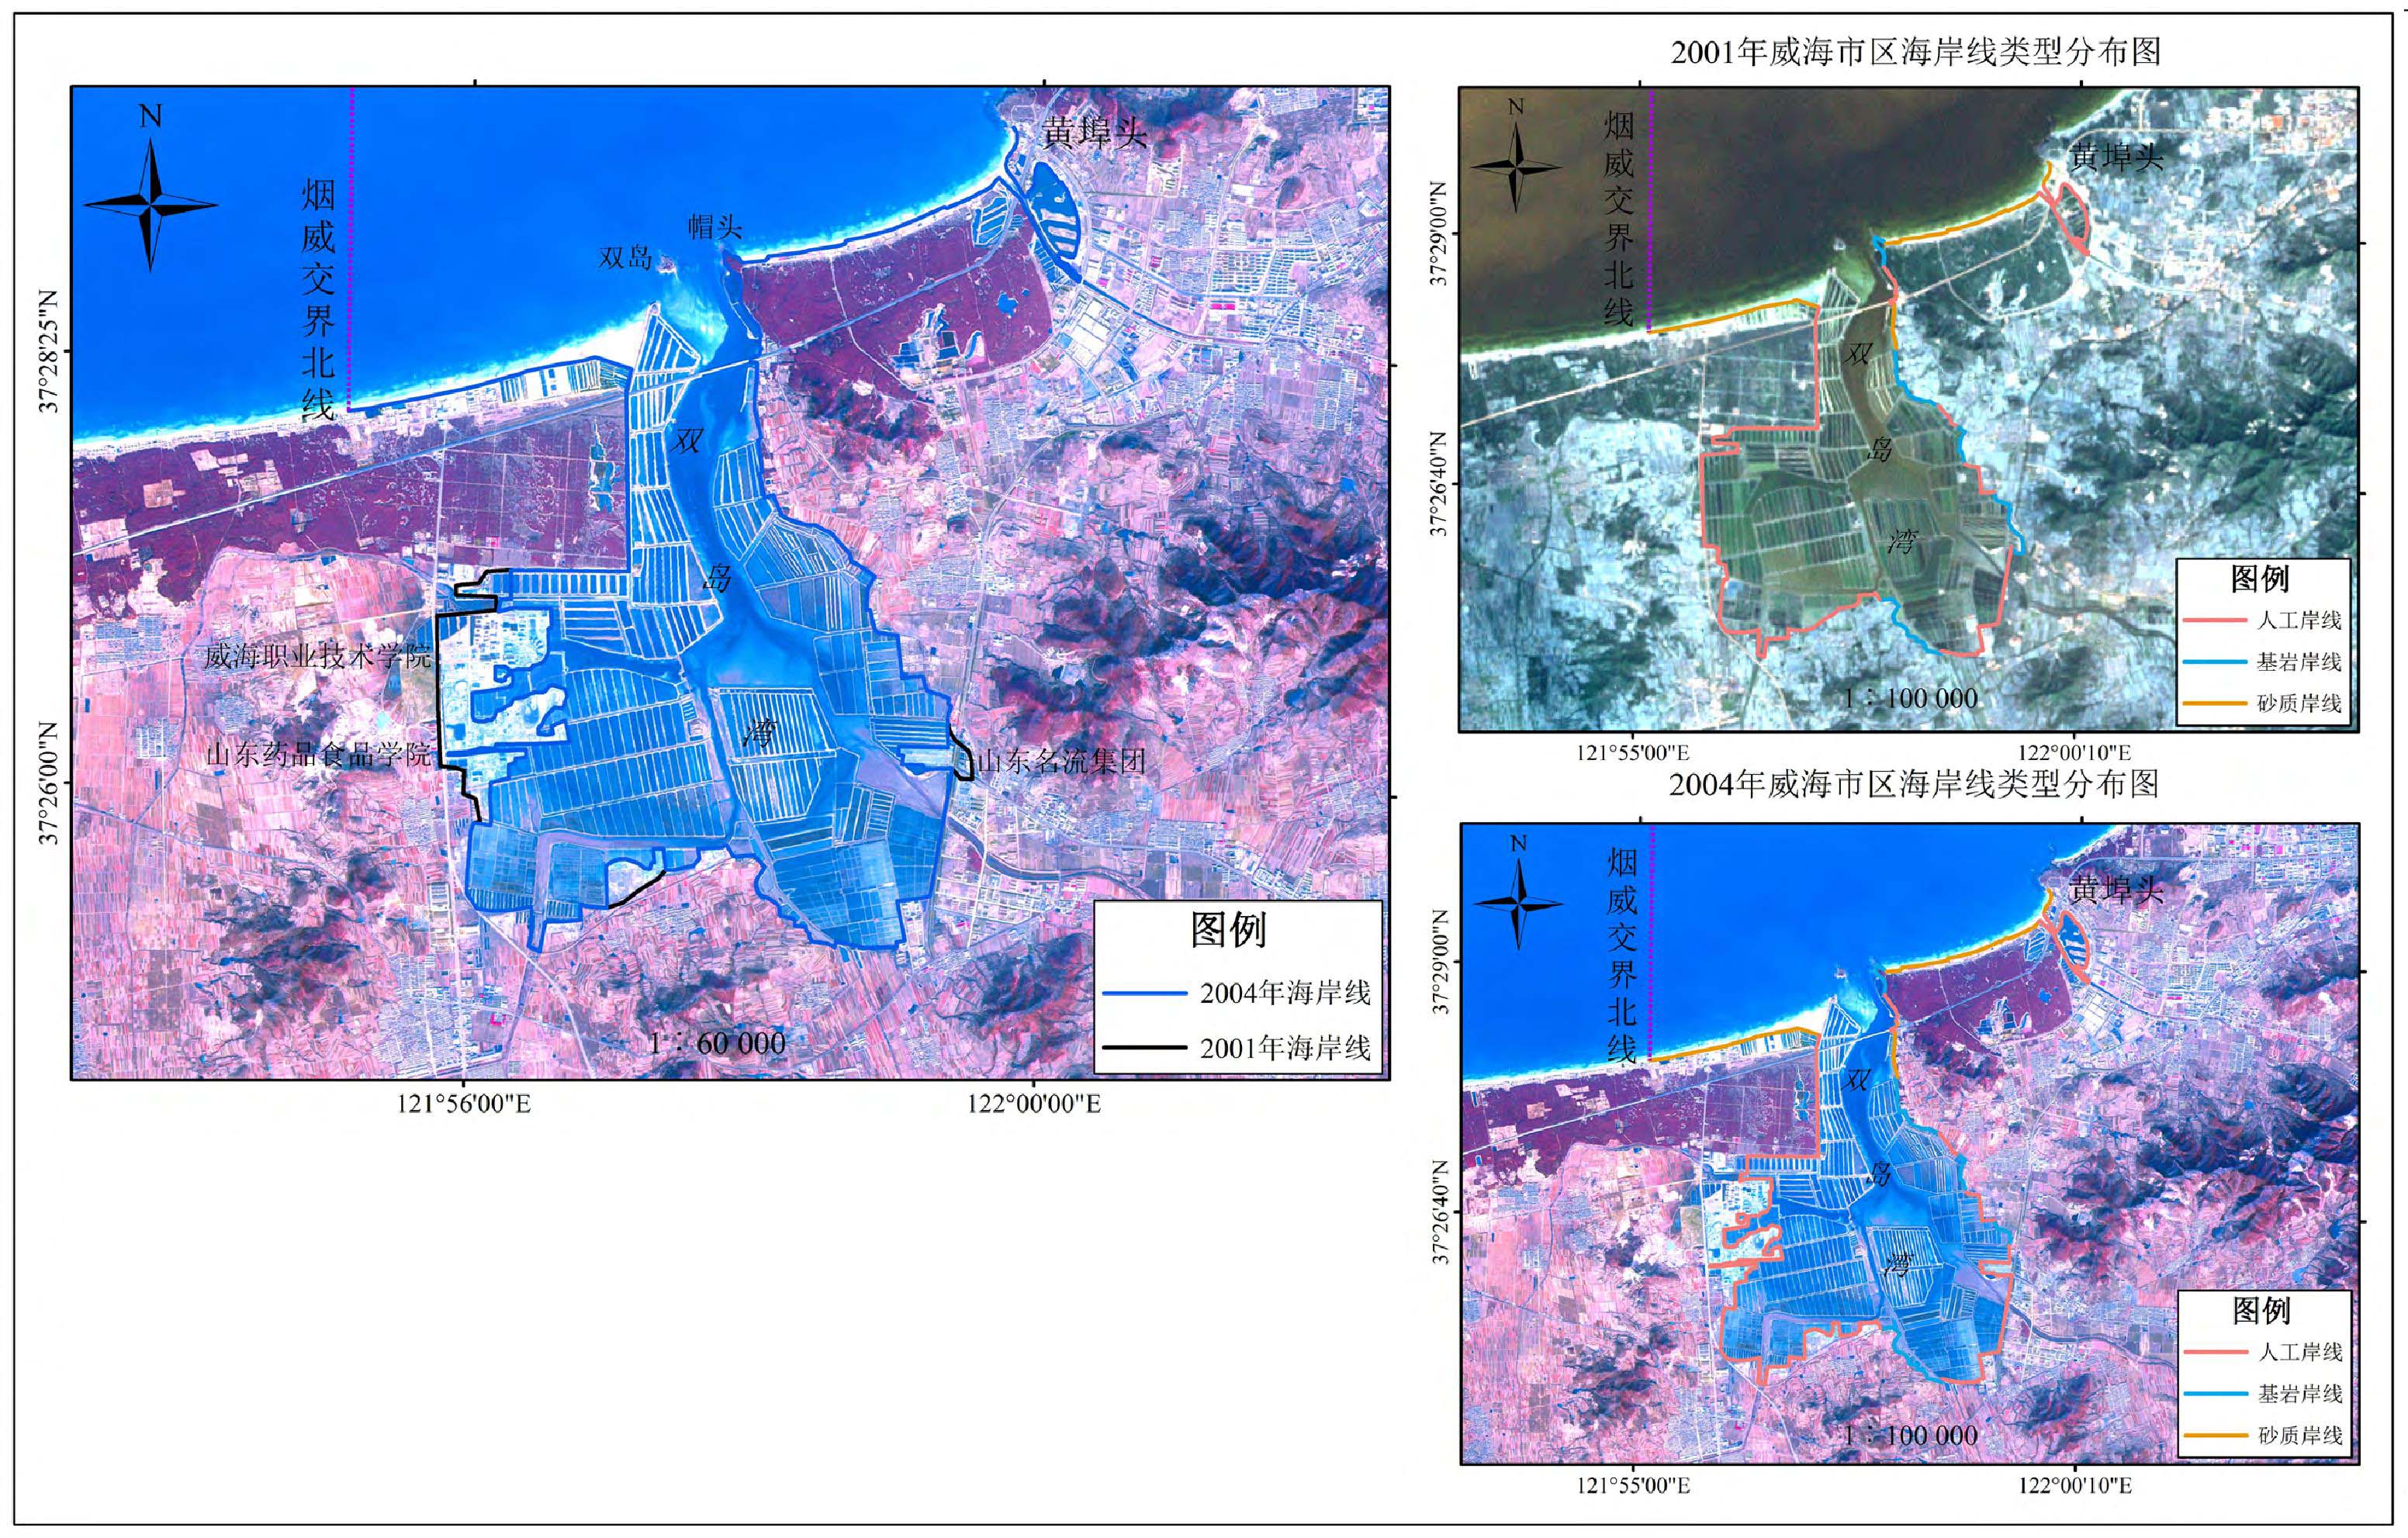Screen dimensions: 2408x1538
Task: Click the 烟威交界北线 label on the 2001 map
Action: pyautogui.click(x=1618, y=218)
